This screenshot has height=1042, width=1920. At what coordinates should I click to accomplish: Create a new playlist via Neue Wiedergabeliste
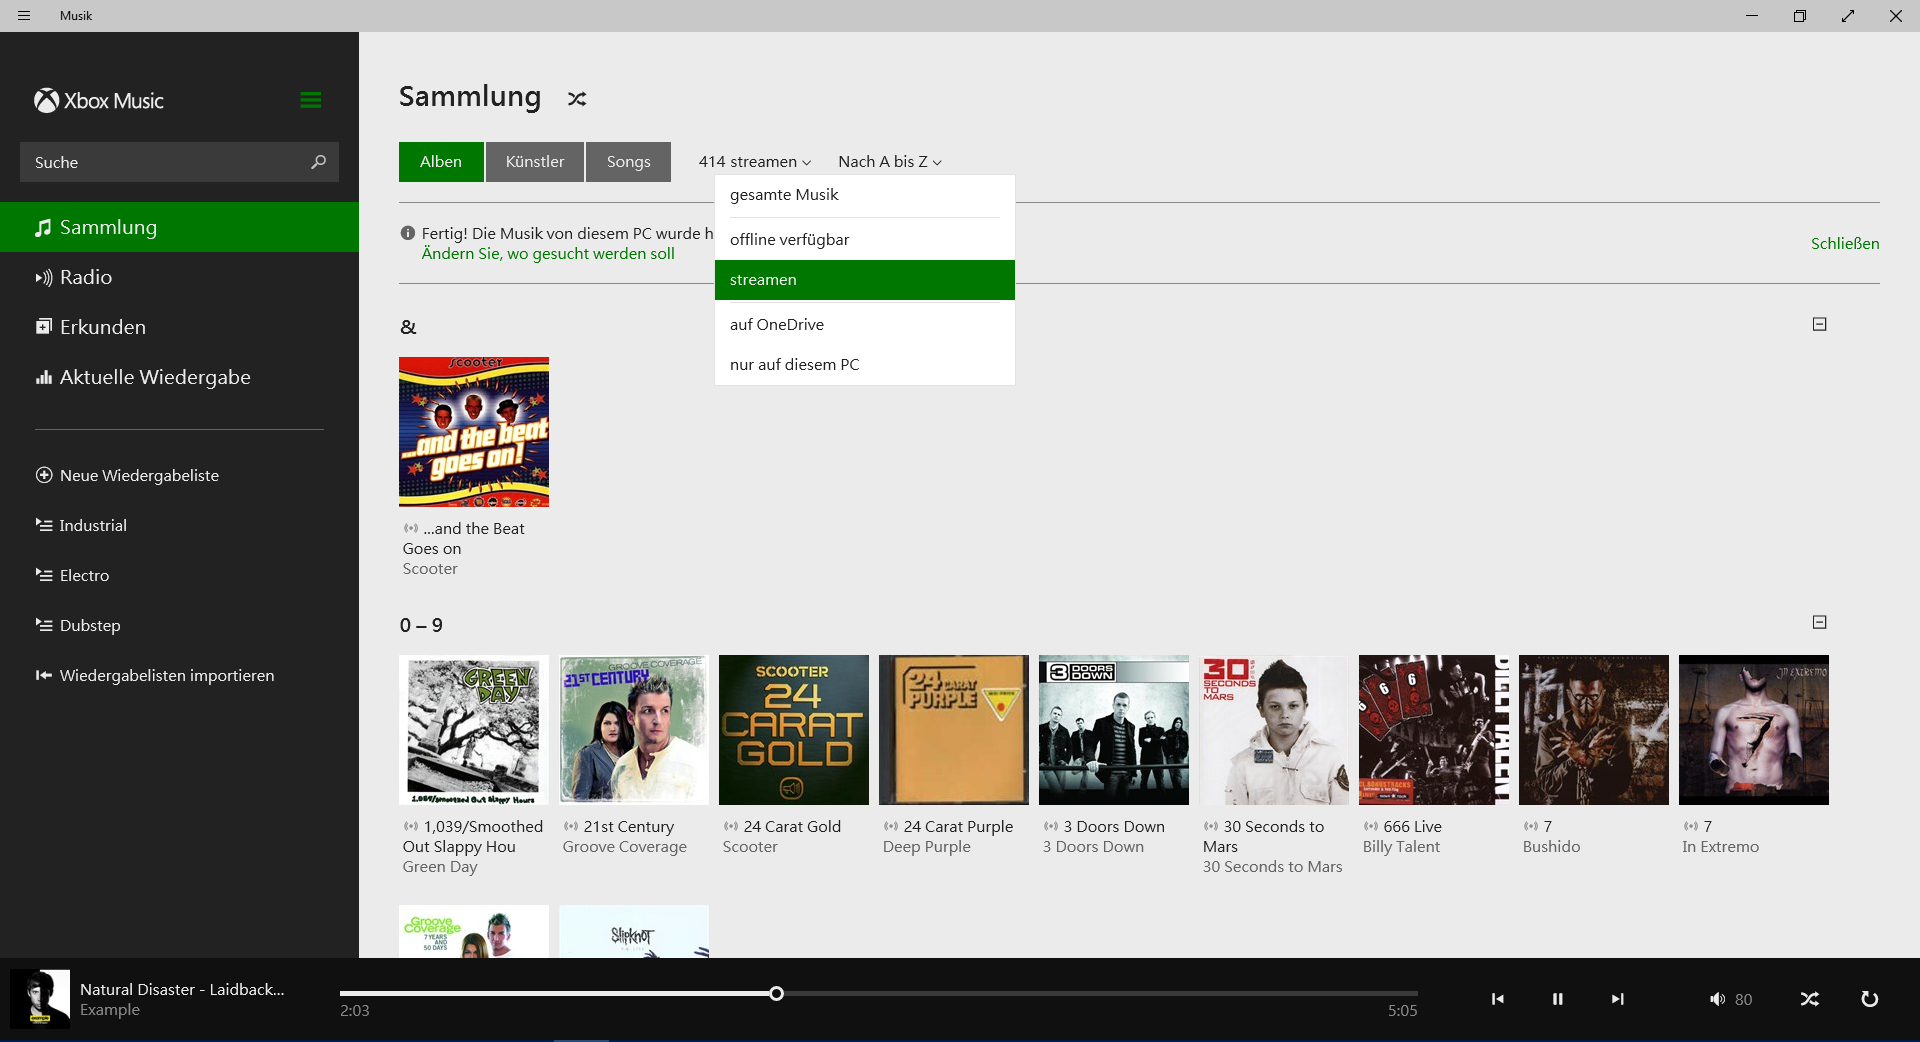(x=138, y=476)
